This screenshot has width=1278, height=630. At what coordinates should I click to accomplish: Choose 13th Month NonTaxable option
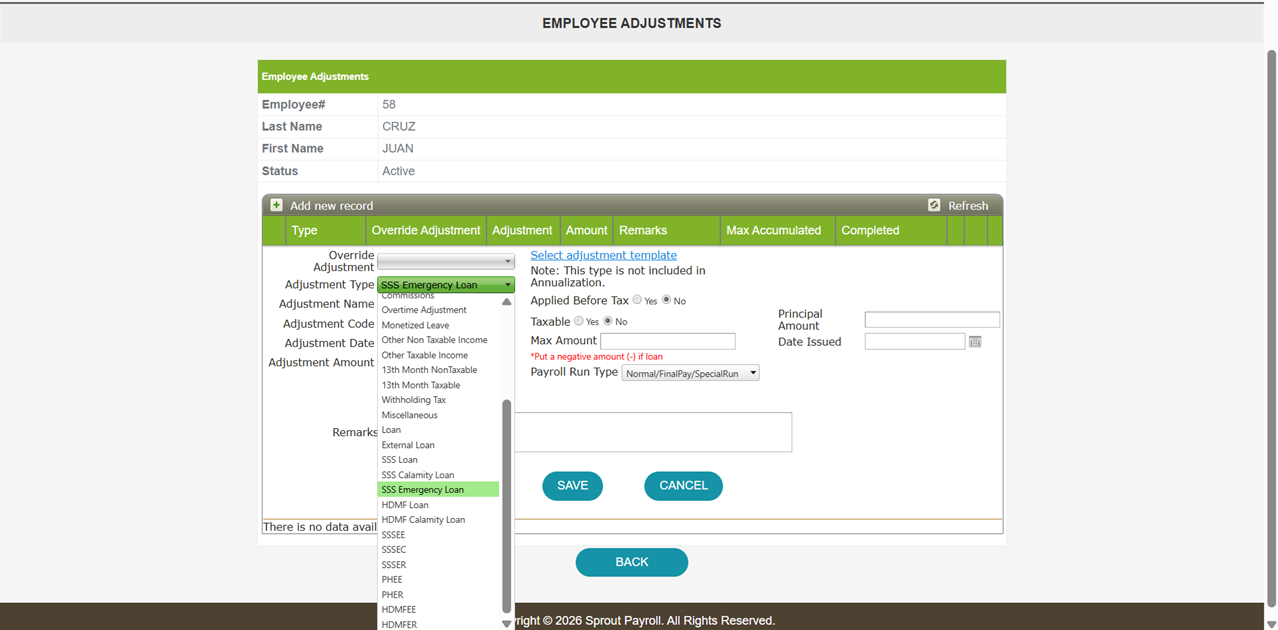coord(438,370)
